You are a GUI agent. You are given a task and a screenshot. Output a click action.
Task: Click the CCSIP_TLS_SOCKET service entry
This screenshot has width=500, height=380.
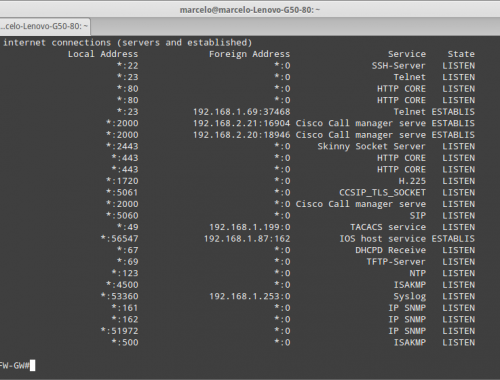pos(382,193)
